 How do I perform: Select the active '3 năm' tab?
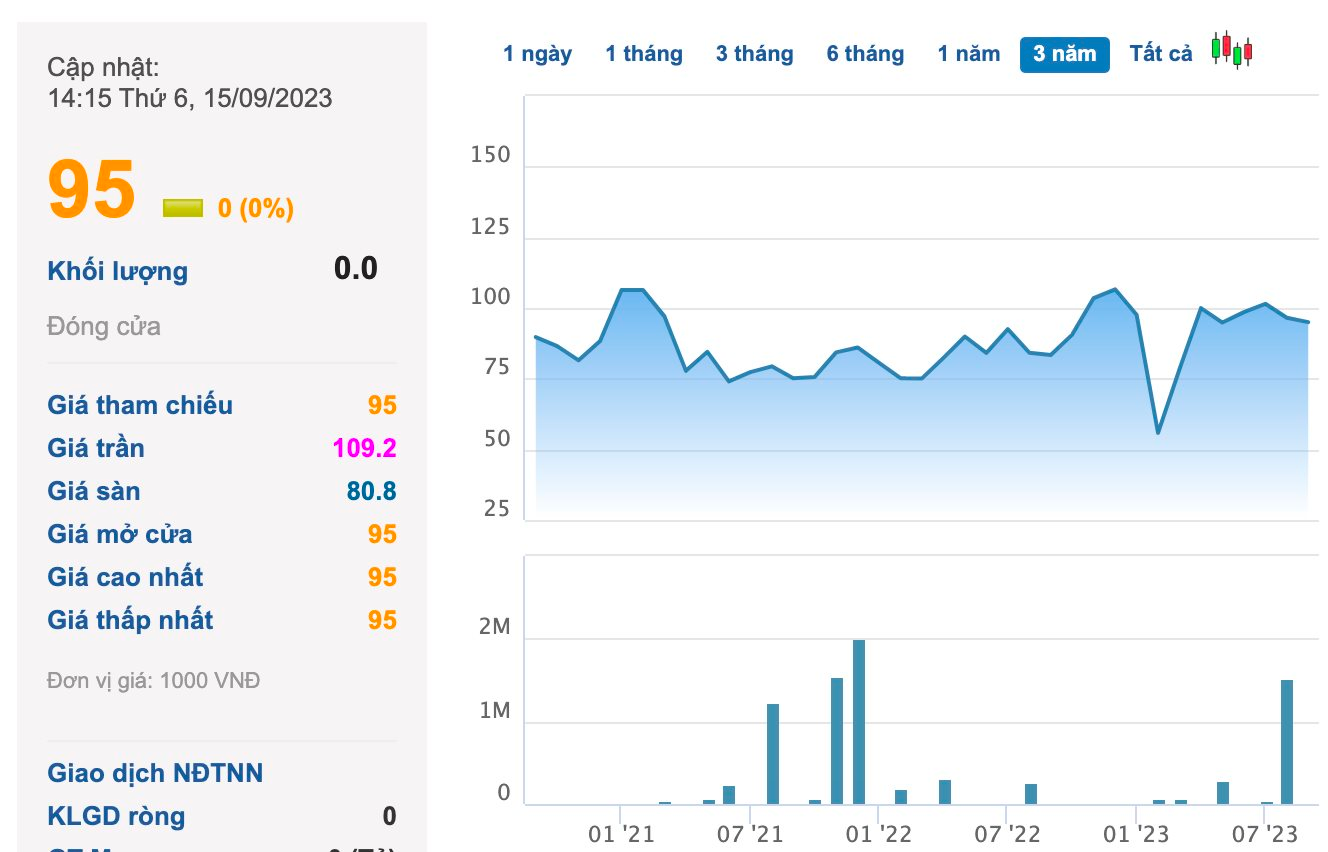[1065, 54]
